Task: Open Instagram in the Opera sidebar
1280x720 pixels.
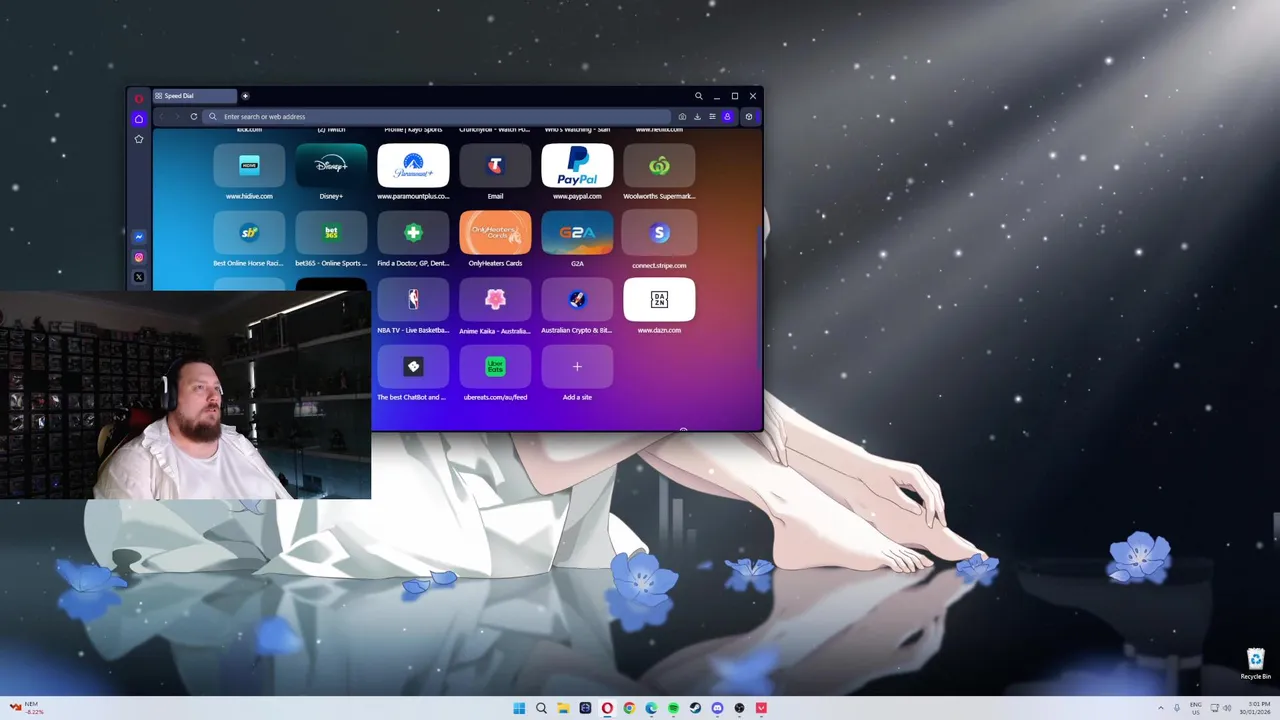Action: [x=139, y=257]
